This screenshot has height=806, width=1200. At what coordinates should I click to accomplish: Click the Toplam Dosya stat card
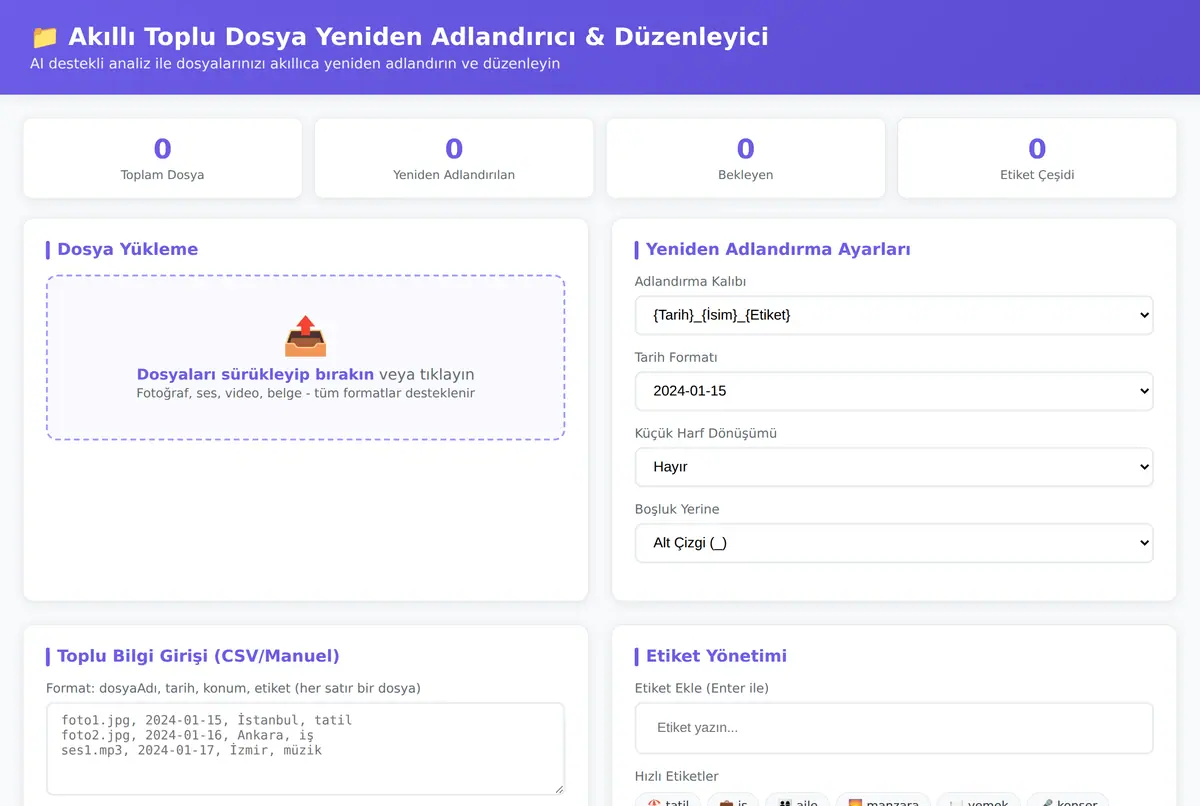click(162, 158)
